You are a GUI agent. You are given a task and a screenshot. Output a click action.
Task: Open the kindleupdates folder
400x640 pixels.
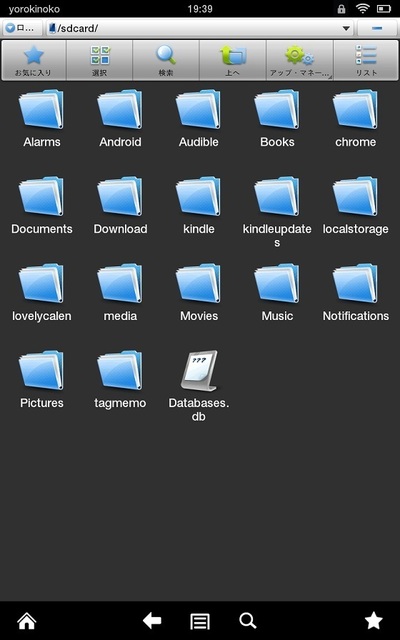(x=277, y=212)
